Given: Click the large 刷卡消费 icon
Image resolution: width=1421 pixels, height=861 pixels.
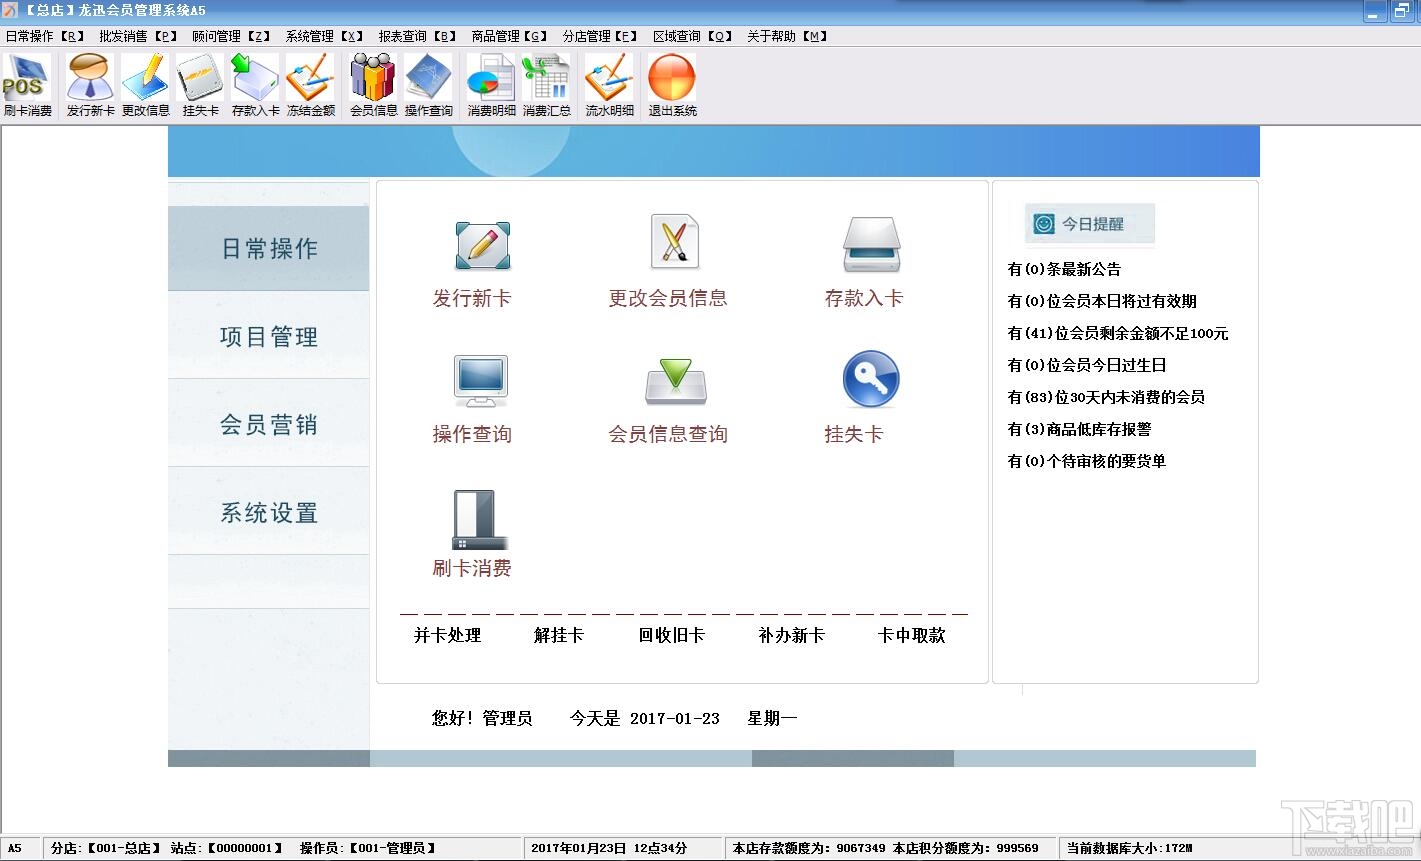Looking at the screenshot, I should coord(478,519).
